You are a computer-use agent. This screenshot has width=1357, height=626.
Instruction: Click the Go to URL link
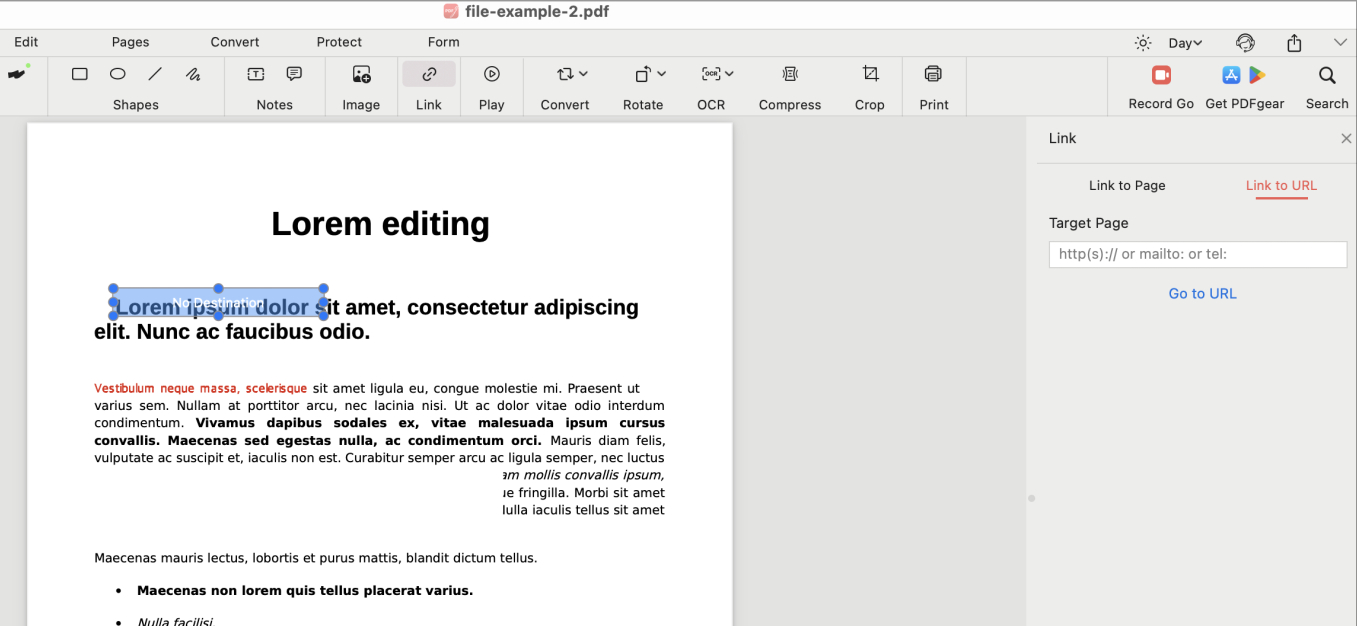pos(1202,293)
